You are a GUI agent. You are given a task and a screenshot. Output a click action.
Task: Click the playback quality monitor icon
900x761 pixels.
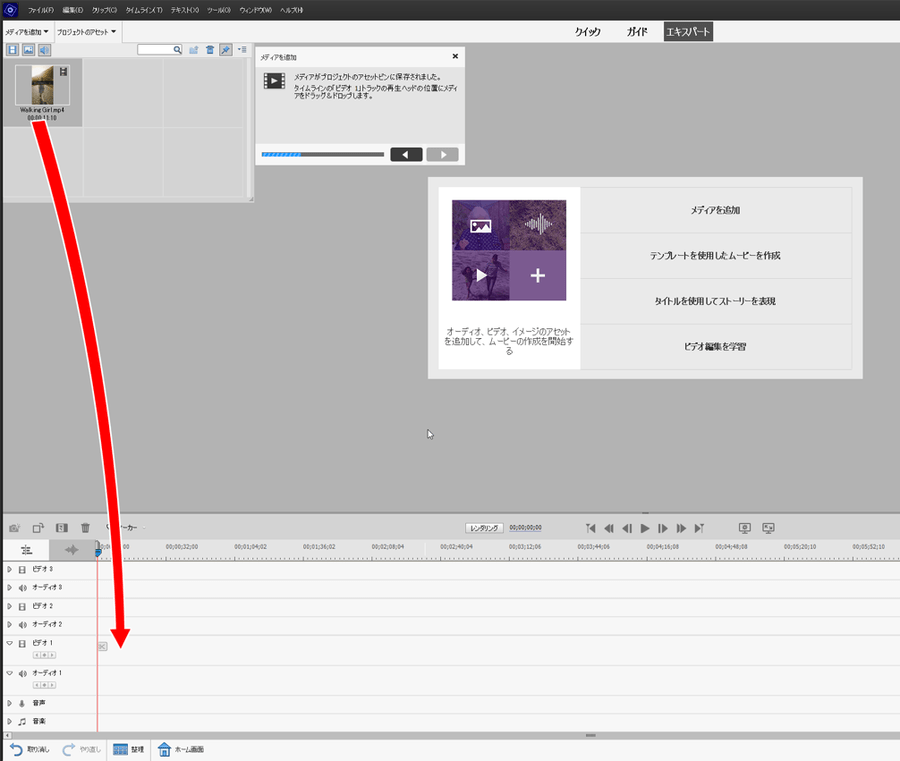pos(744,528)
